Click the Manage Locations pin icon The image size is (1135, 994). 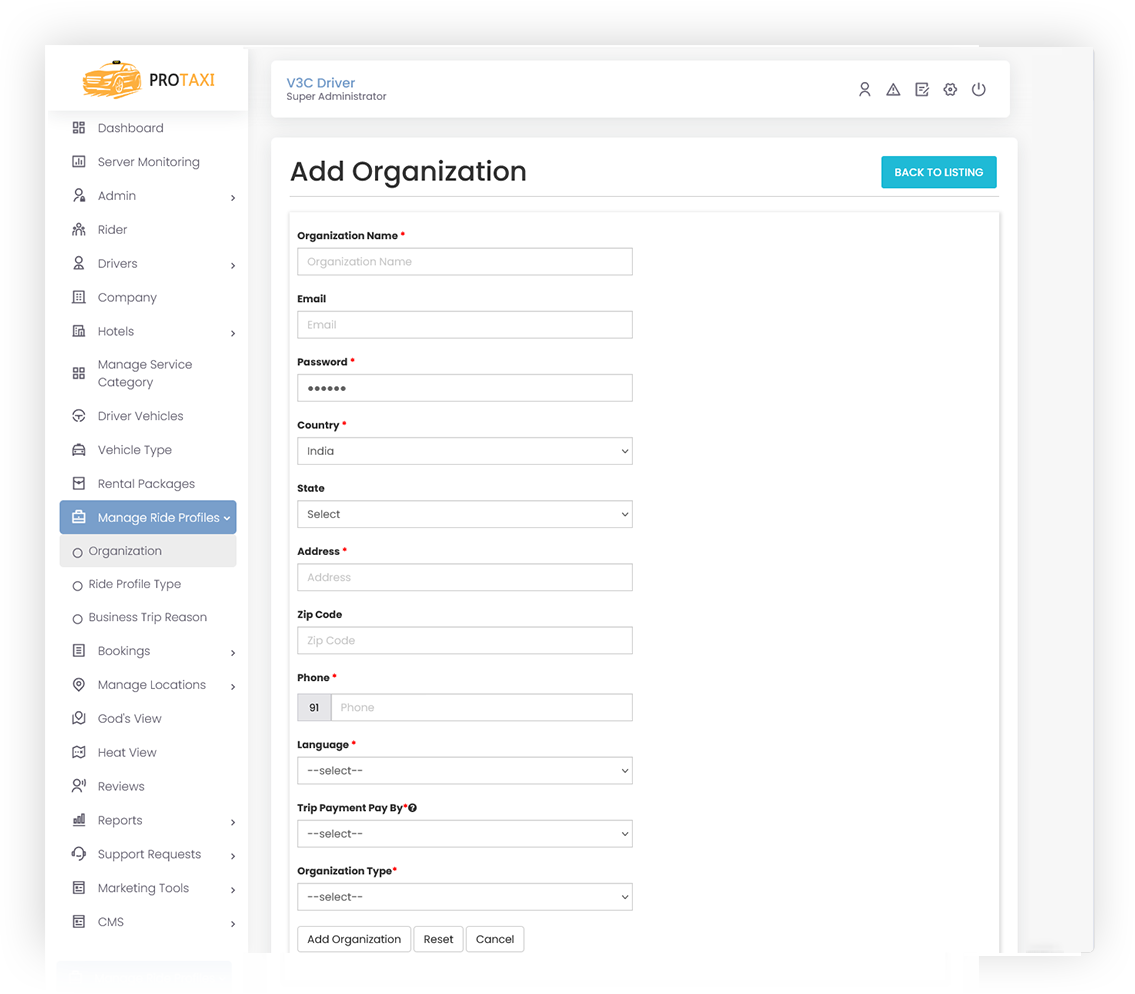[79, 685]
